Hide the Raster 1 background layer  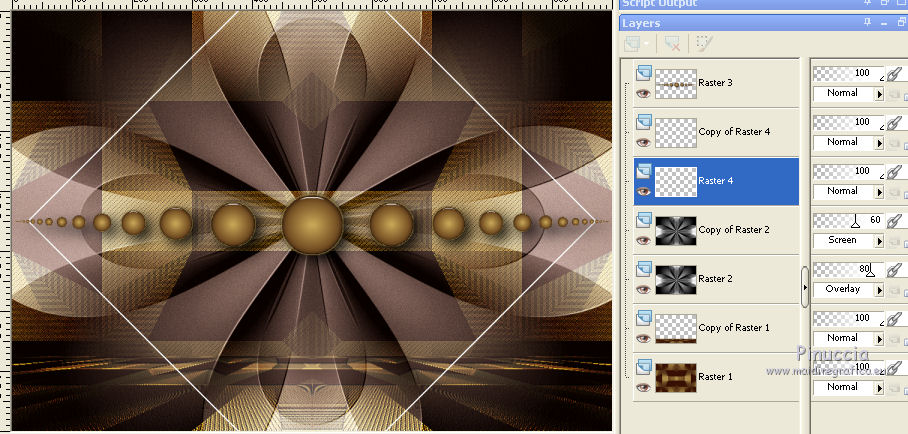(x=643, y=386)
